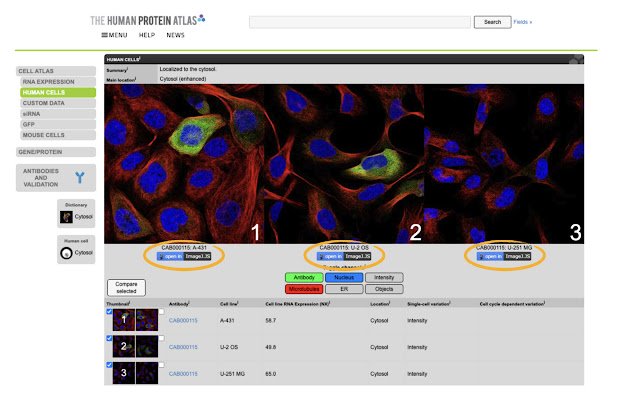The width and height of the screenshot is (640, 400).
Task: Click the Location column header
Action: tap(380, 304)
